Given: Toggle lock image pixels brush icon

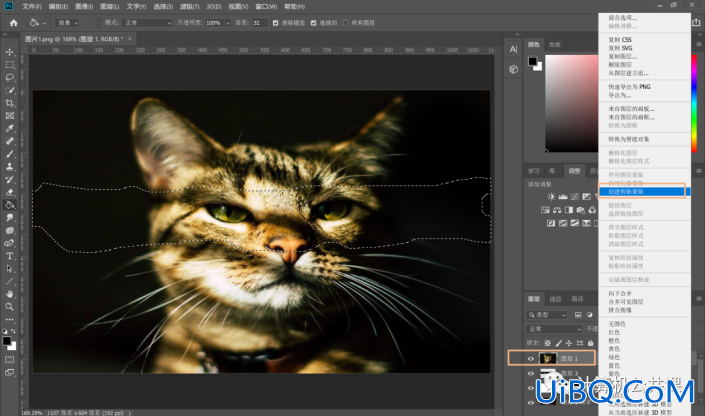Looking at the screenshot, I should tap(558, 343).
